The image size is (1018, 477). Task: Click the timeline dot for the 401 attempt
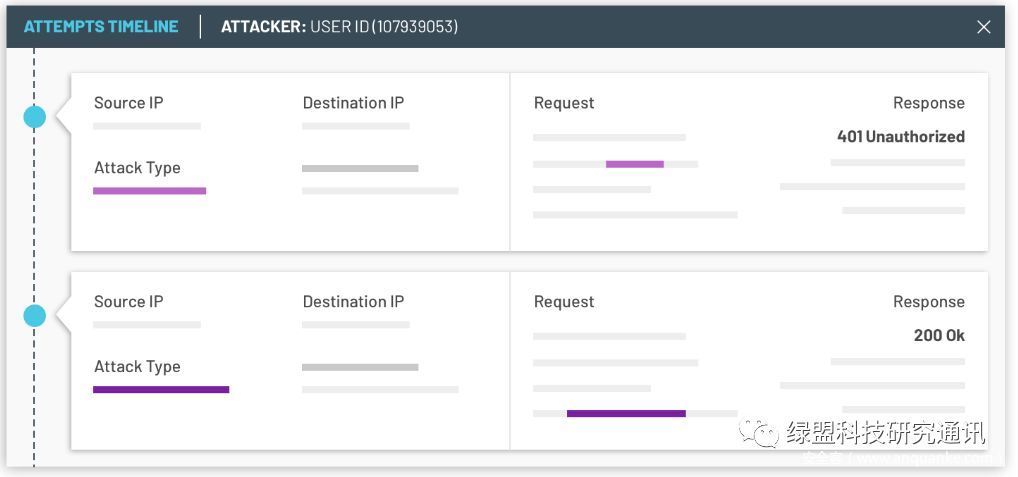click(x=35, y=117)
